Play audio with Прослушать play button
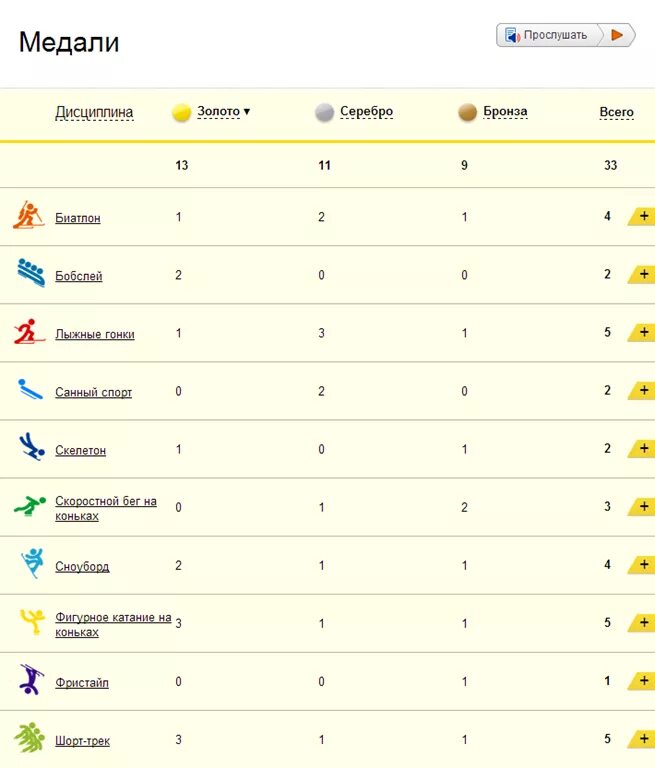Image resolution: width=655 pixels, height=768 pixels. [617, 35]
